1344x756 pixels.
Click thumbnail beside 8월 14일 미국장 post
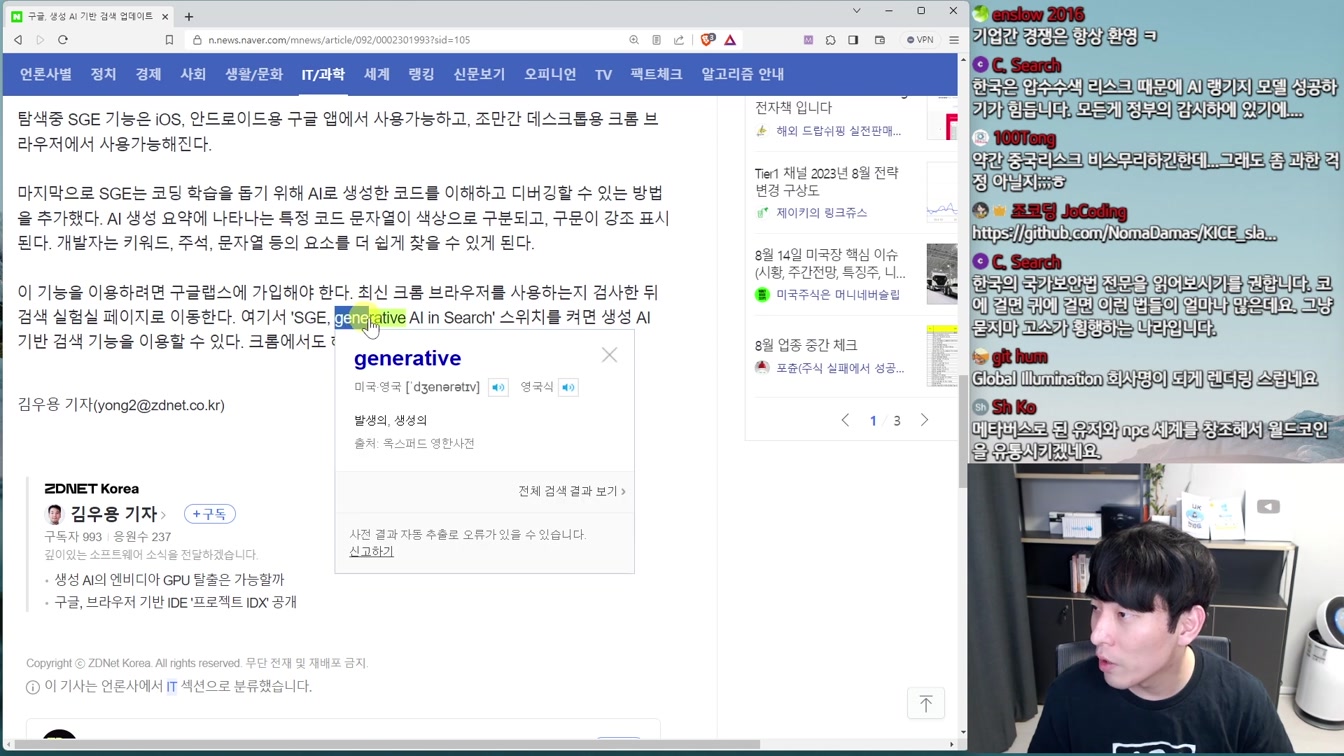pos(942,273)
